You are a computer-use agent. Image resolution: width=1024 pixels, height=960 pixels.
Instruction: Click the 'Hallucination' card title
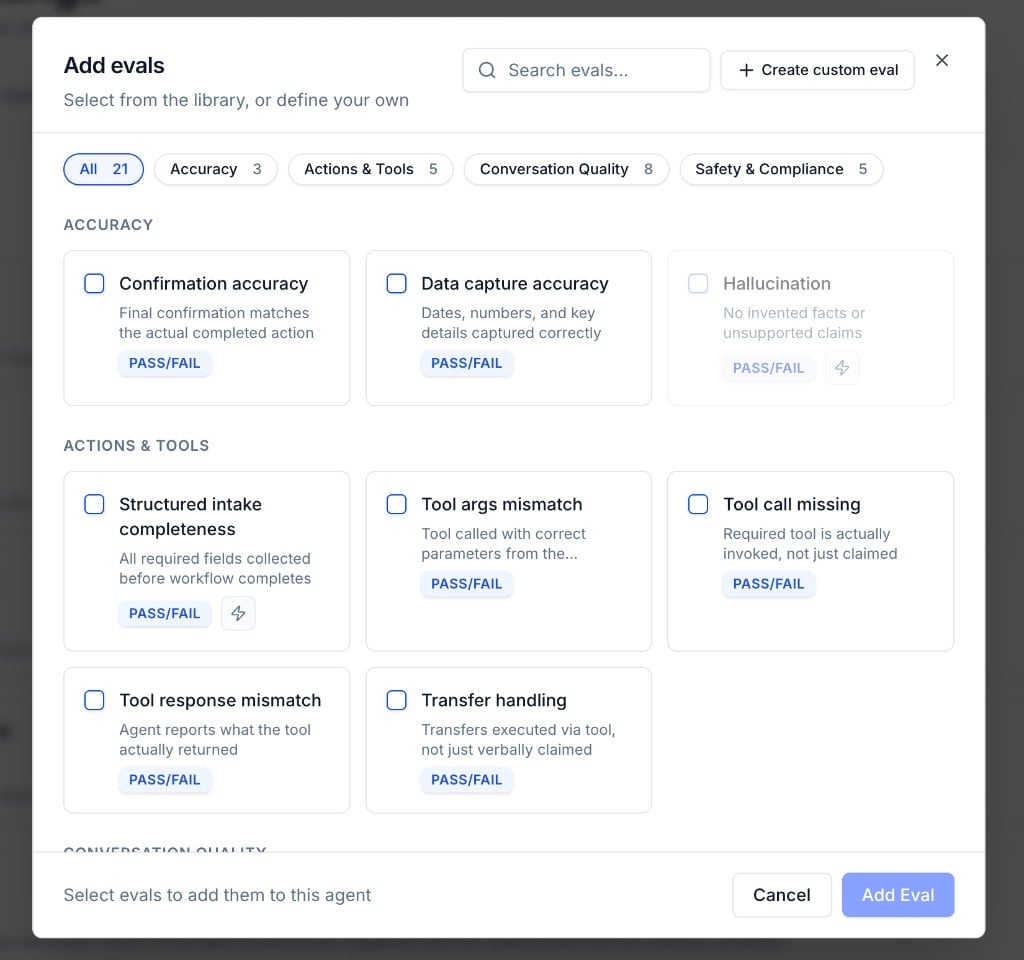[776, 283]
